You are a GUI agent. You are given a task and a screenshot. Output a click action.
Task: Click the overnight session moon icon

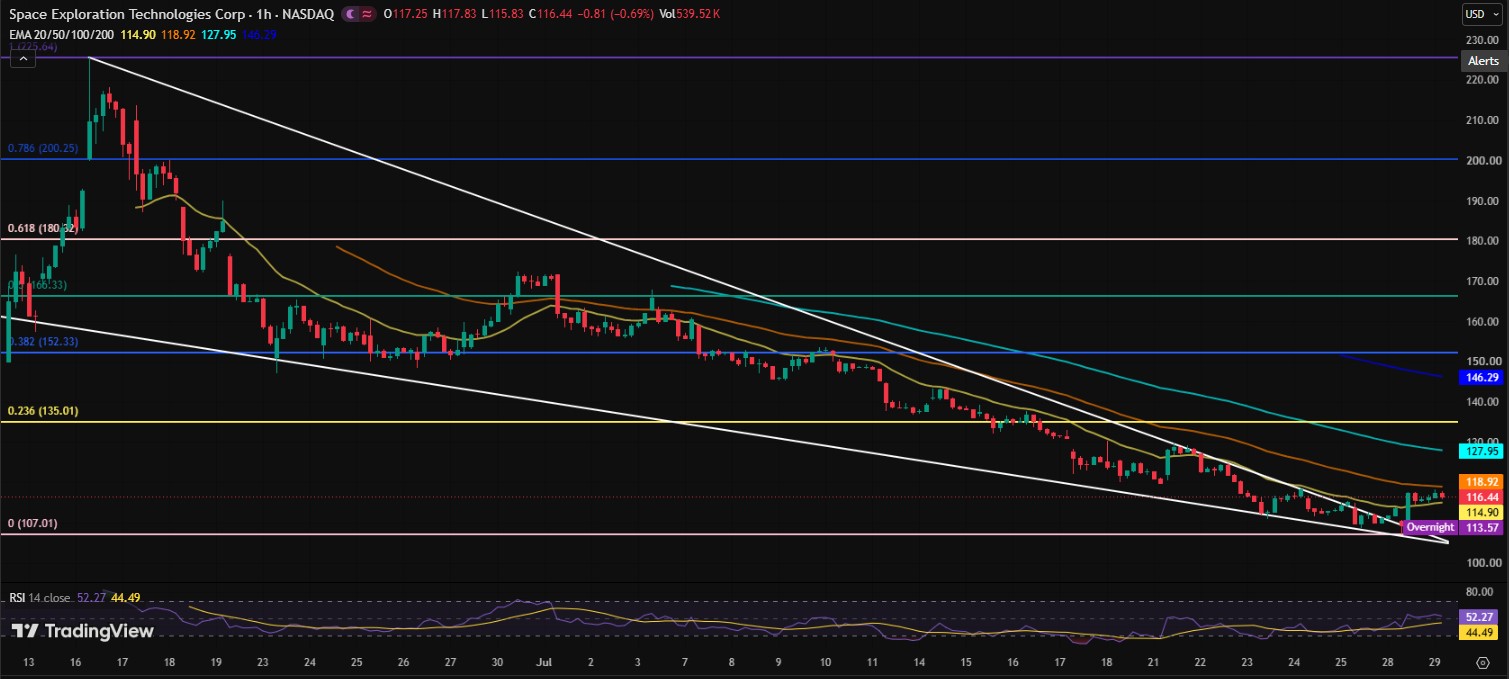[x=351, y=14]
